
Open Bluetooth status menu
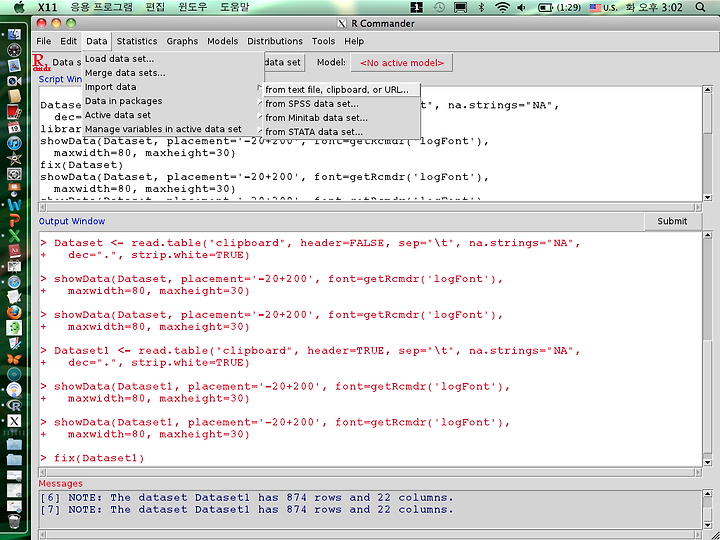(x=481, y=7)
